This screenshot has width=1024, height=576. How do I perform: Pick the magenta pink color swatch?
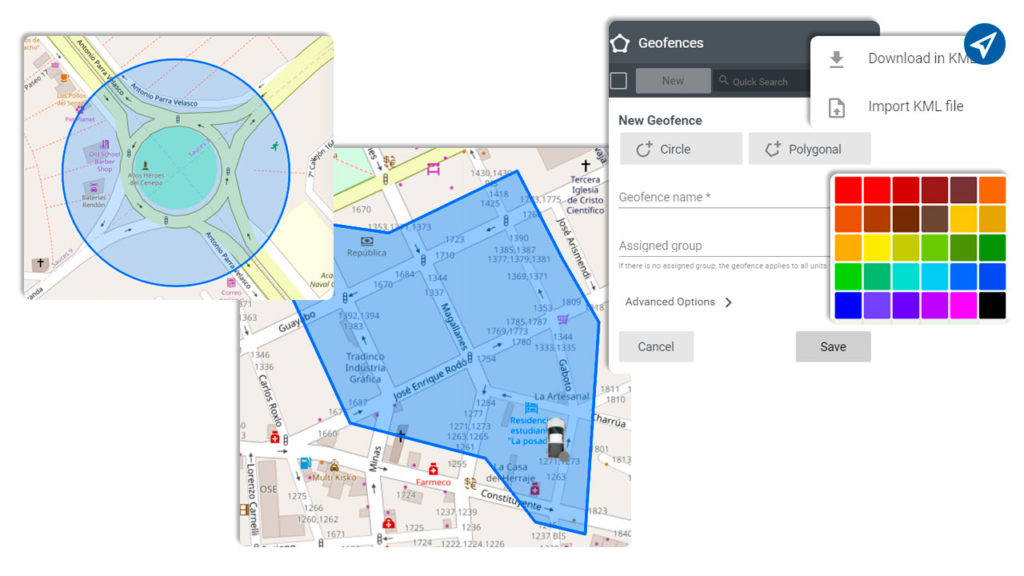pos(963,306)
